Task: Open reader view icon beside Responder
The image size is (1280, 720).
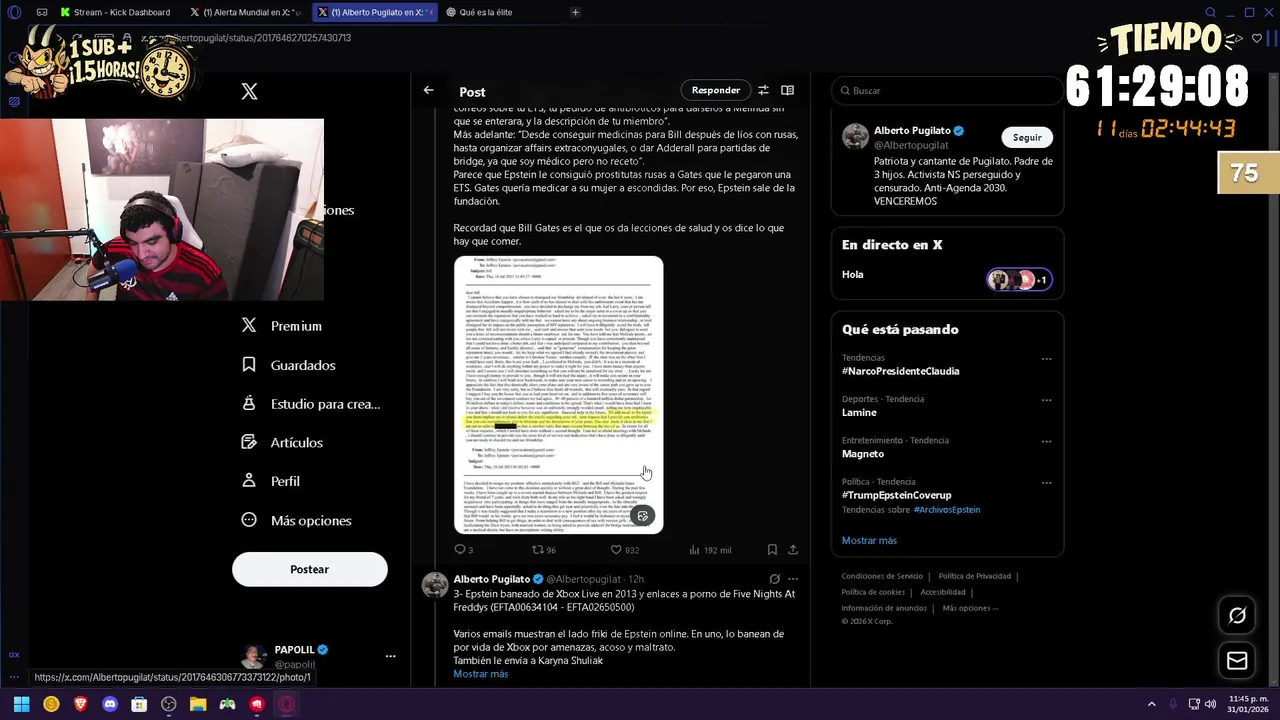Action: (787, 90)
